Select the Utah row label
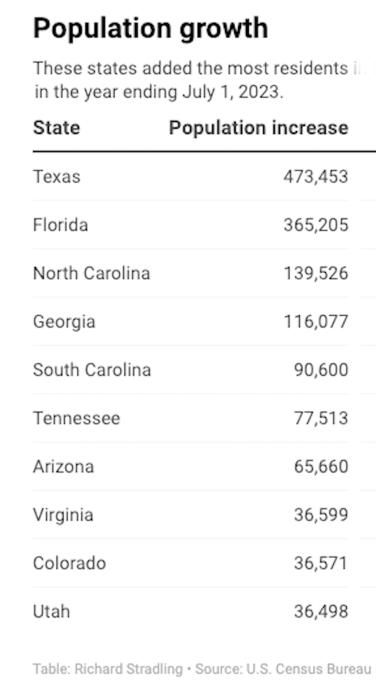 coord(51,611)
